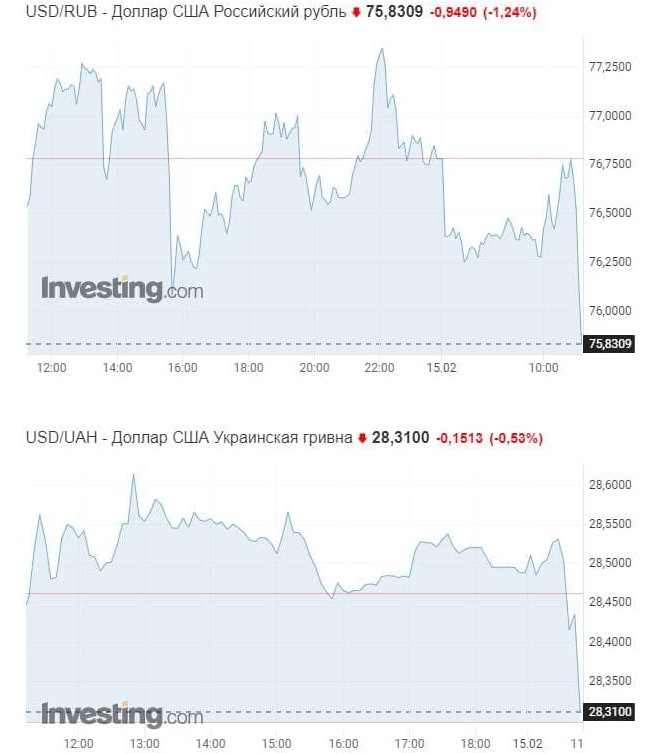Image resolution: width=668 pixels, height=753 pixels.
Task: Click the red down arrow beside USD/RUB price
Action: pyautogui.click(x=357, y=15)
